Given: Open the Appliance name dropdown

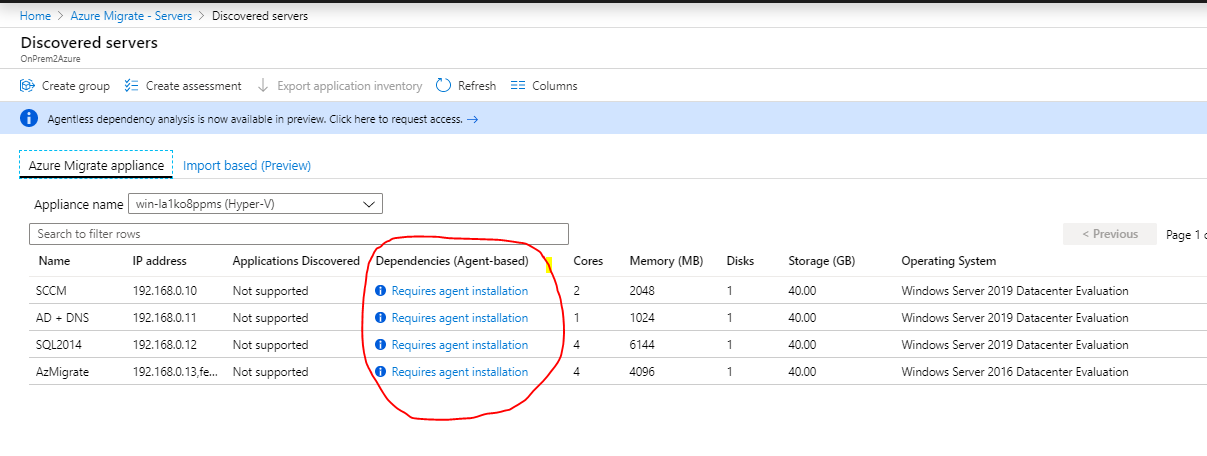Looking at the screenshot, I should pos(255,204).
